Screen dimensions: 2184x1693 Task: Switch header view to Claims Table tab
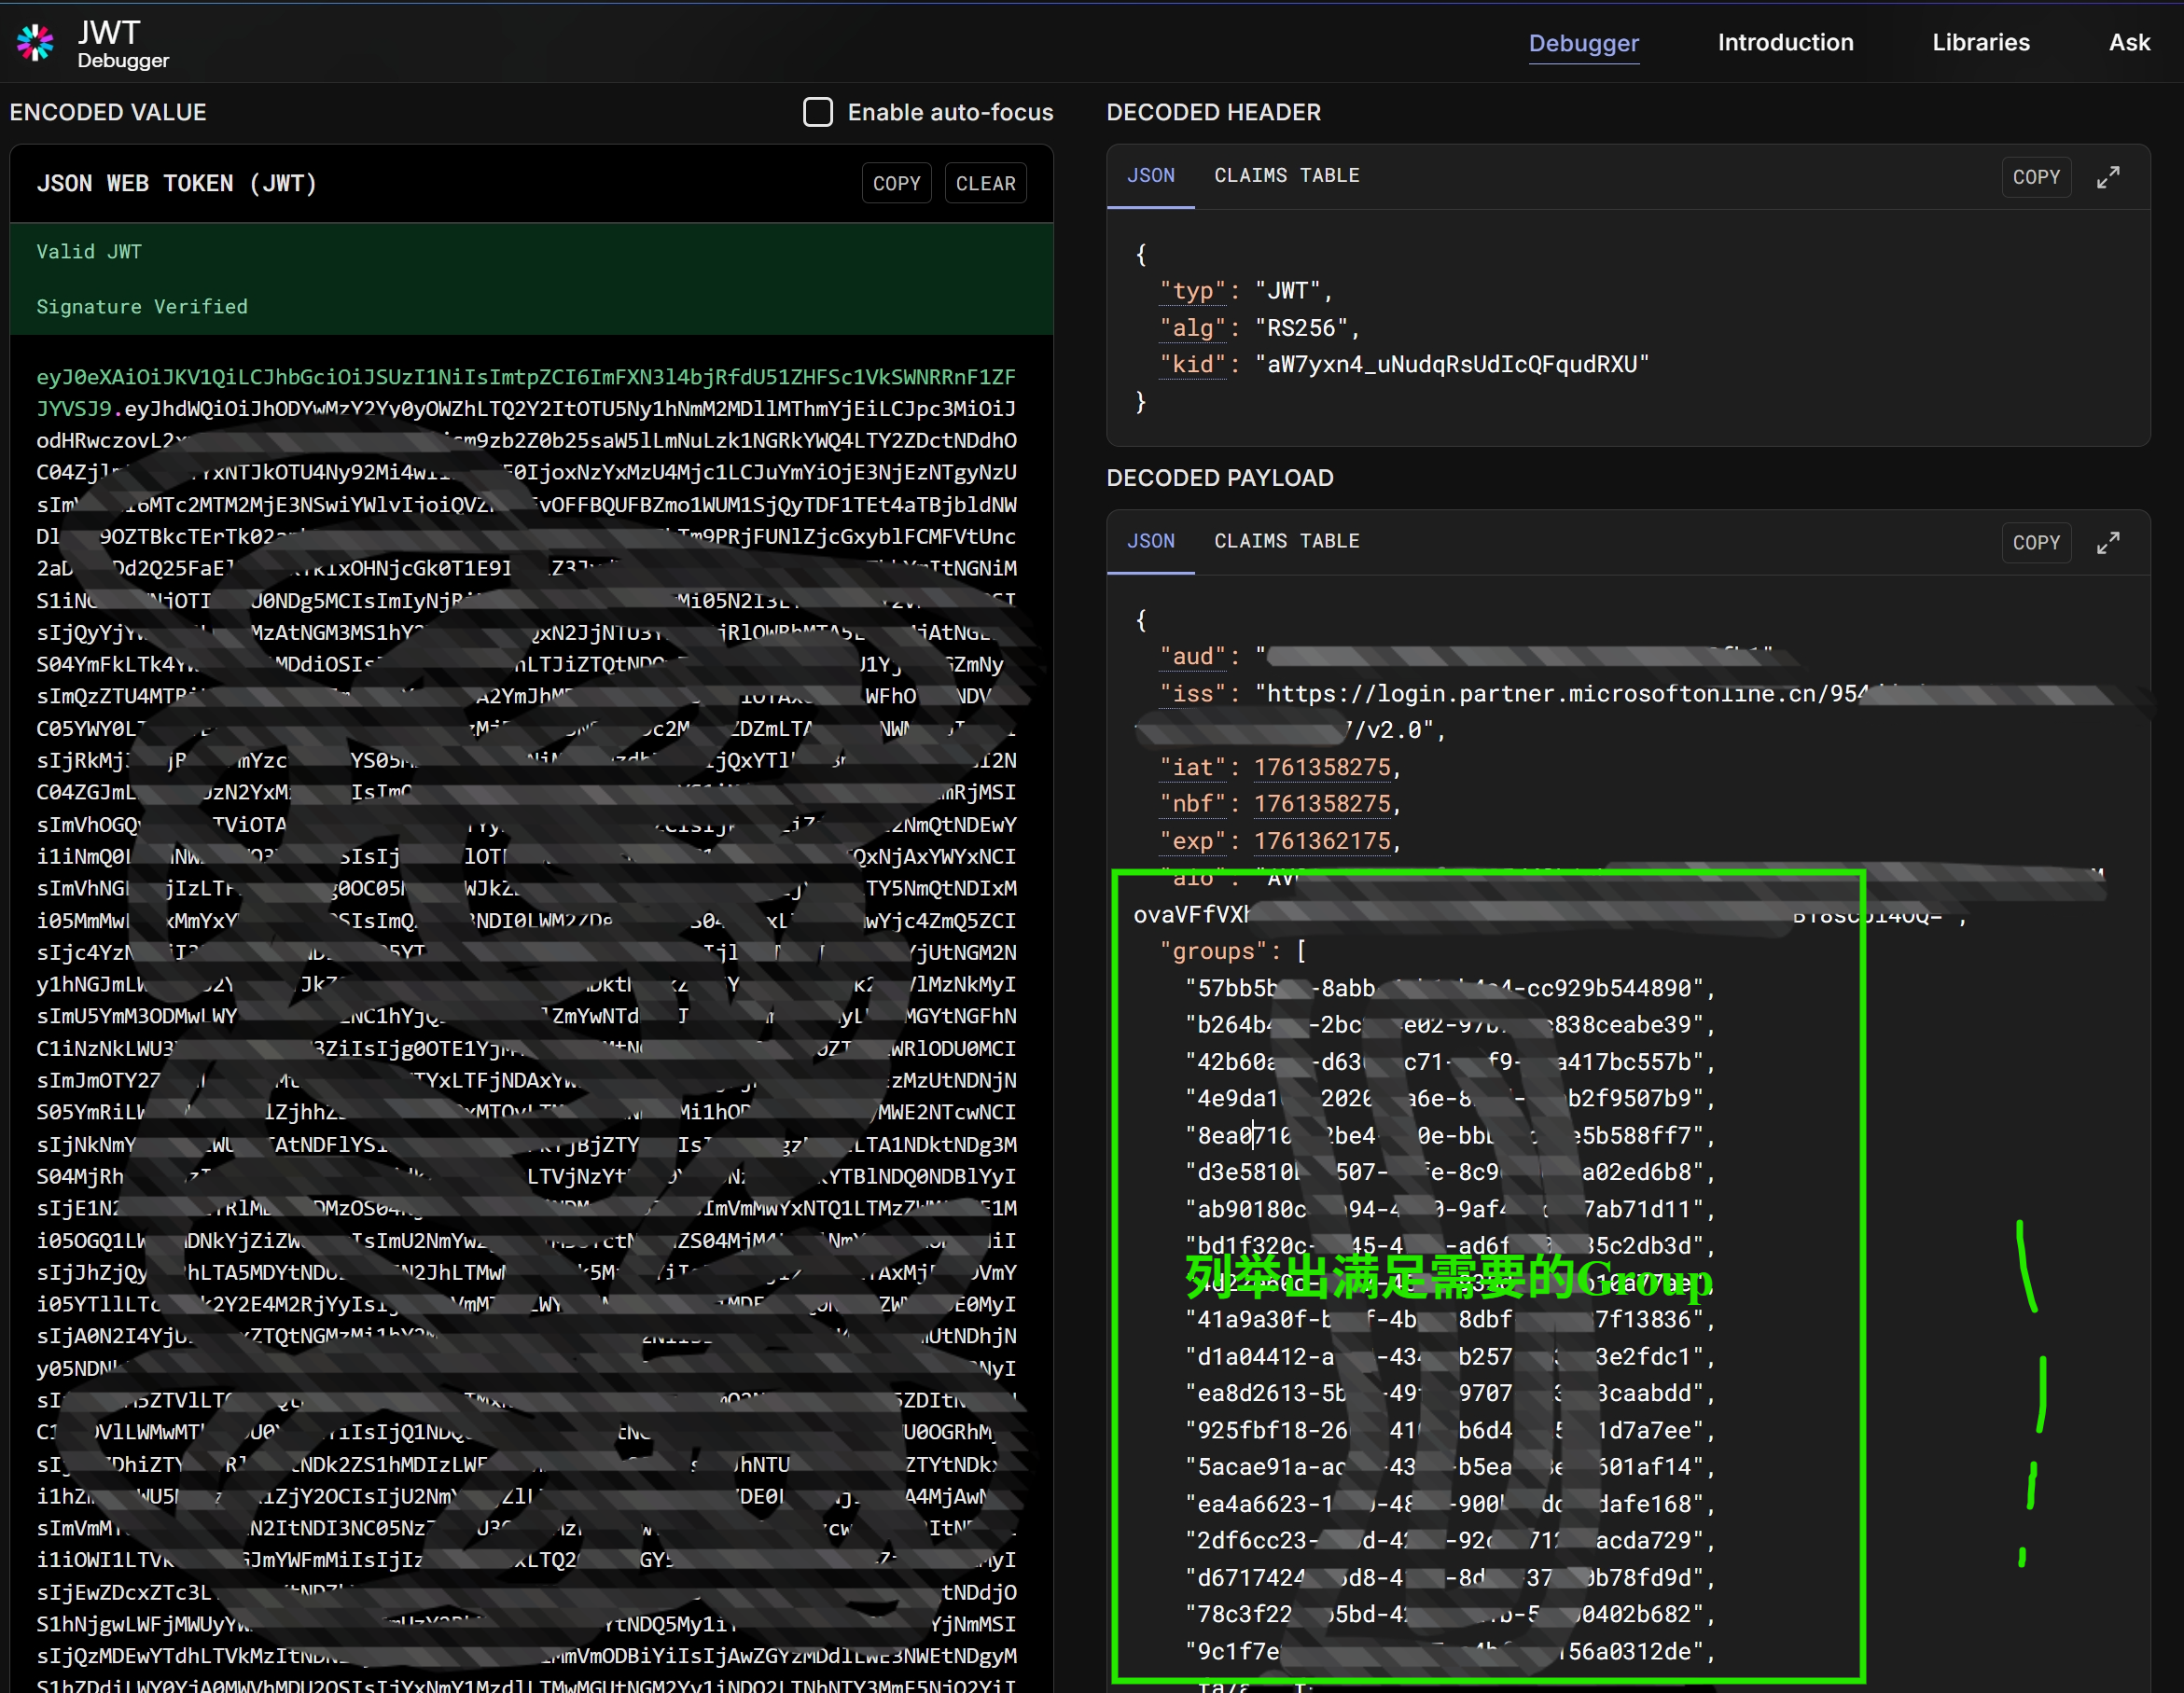click(1286, 176)
